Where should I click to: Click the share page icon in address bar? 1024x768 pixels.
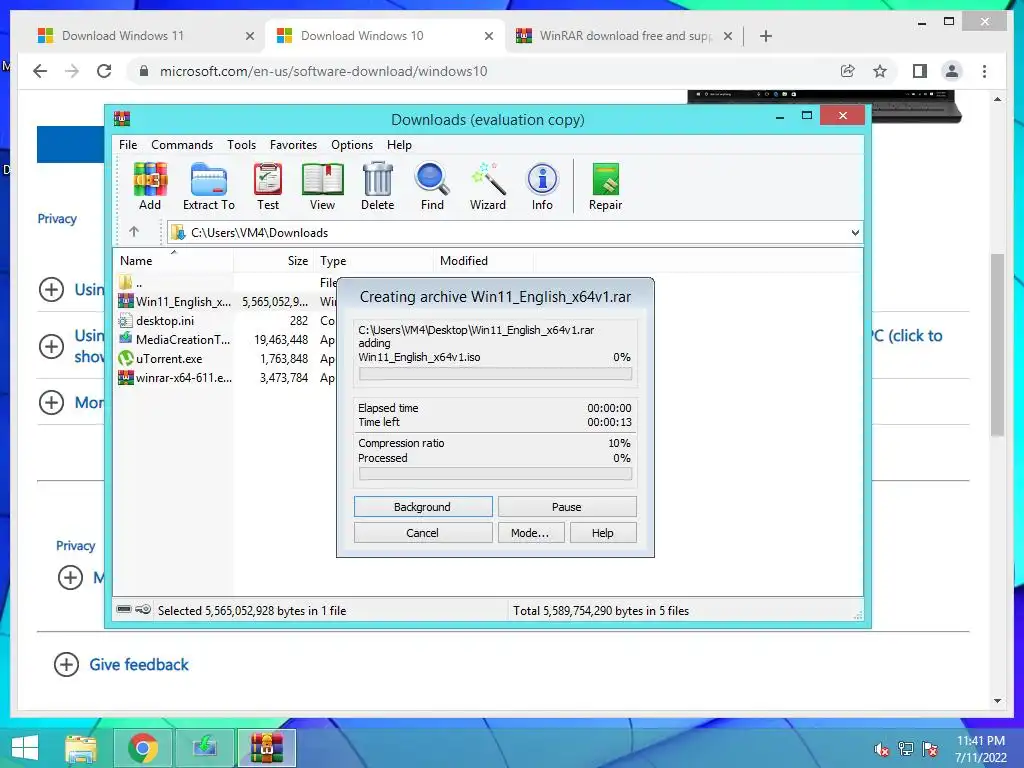(847, 71)
